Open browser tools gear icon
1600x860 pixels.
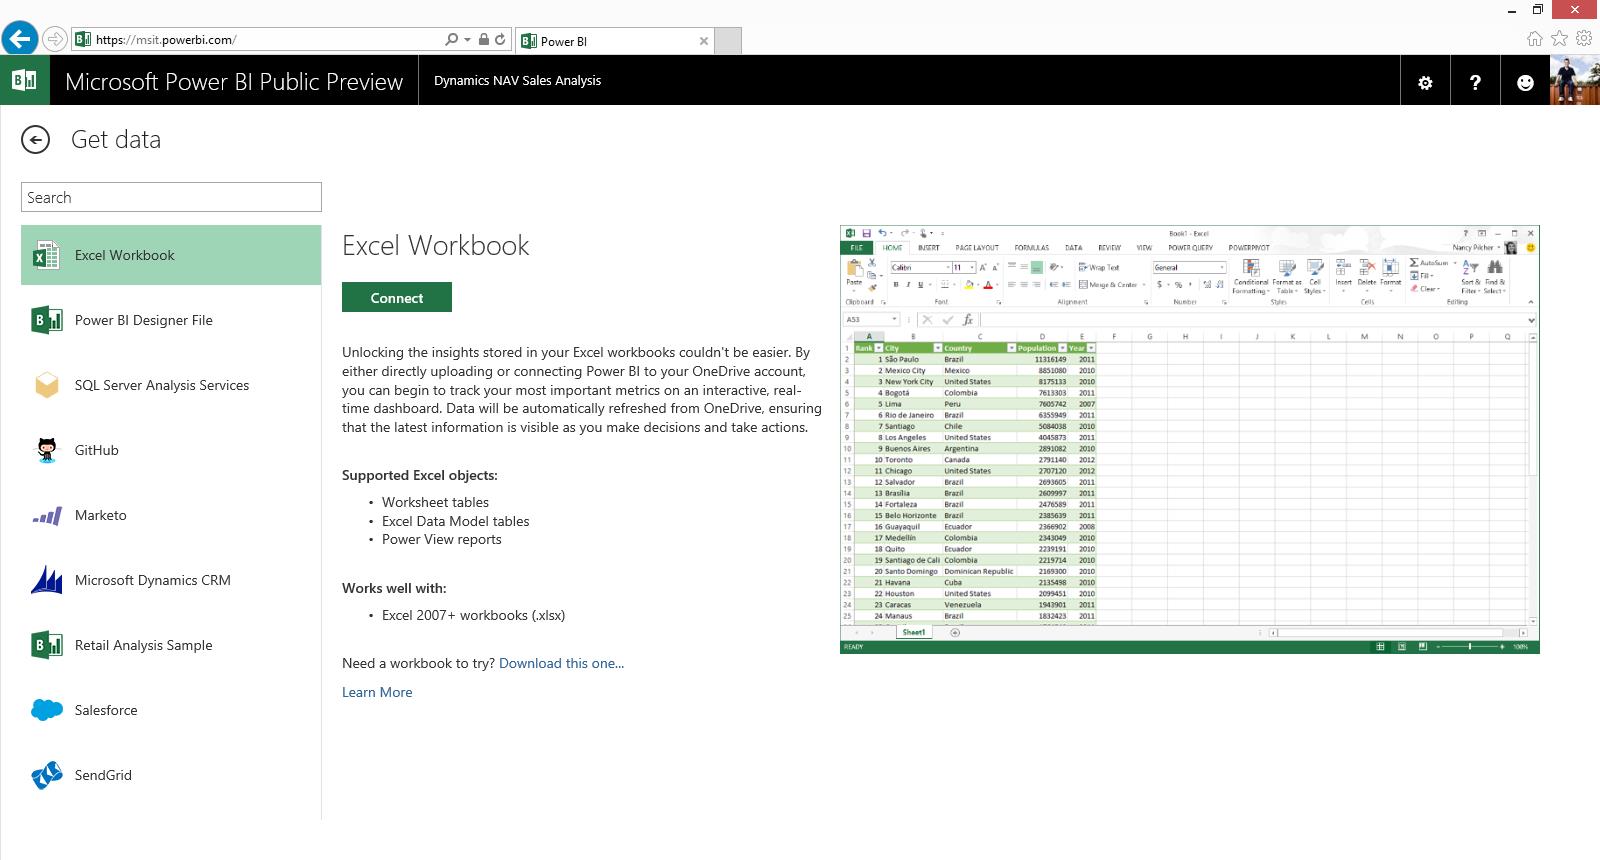[1584, 39]
